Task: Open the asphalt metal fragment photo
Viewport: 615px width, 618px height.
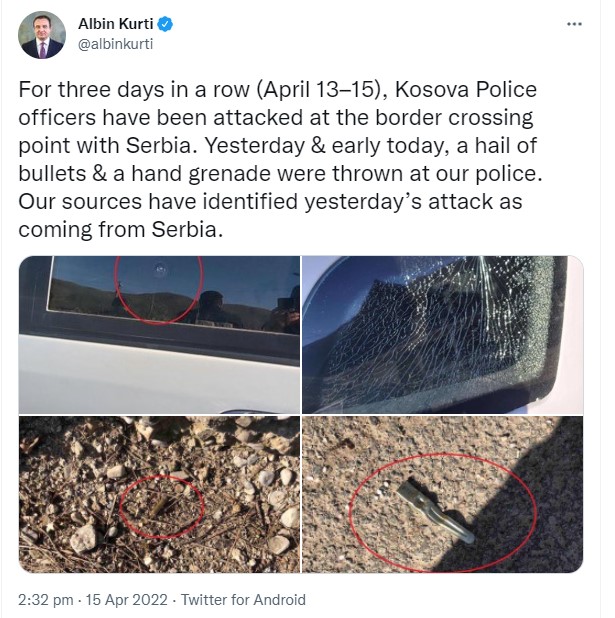Action: click(x=442, y=494)
